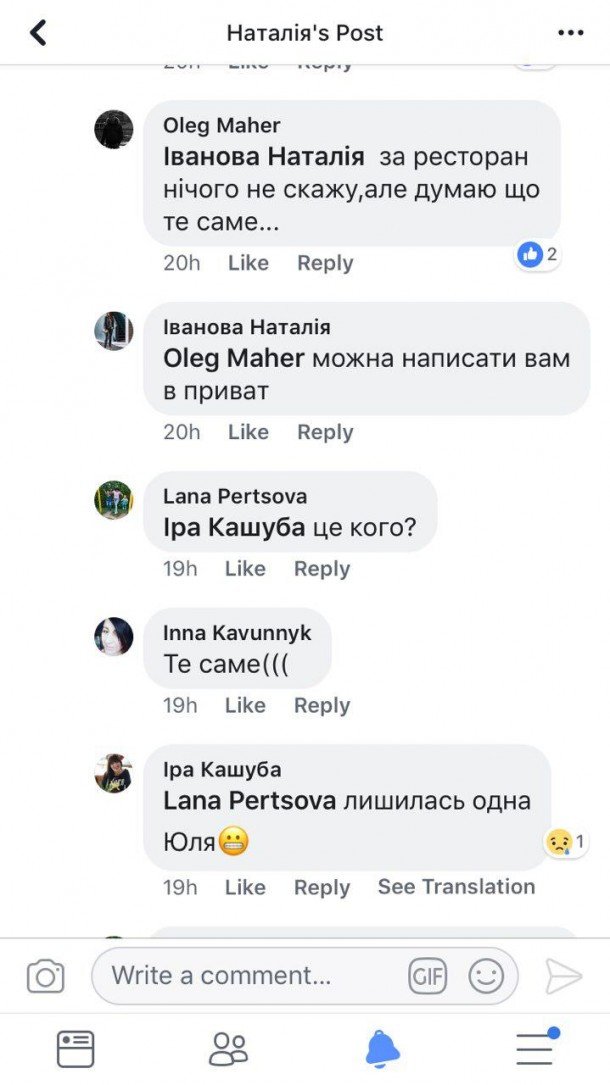The height and width of the screenshot is (1085, 610).
Task: Reply to Іванова Наталія's comment
Action: click(x=325, y=432)
